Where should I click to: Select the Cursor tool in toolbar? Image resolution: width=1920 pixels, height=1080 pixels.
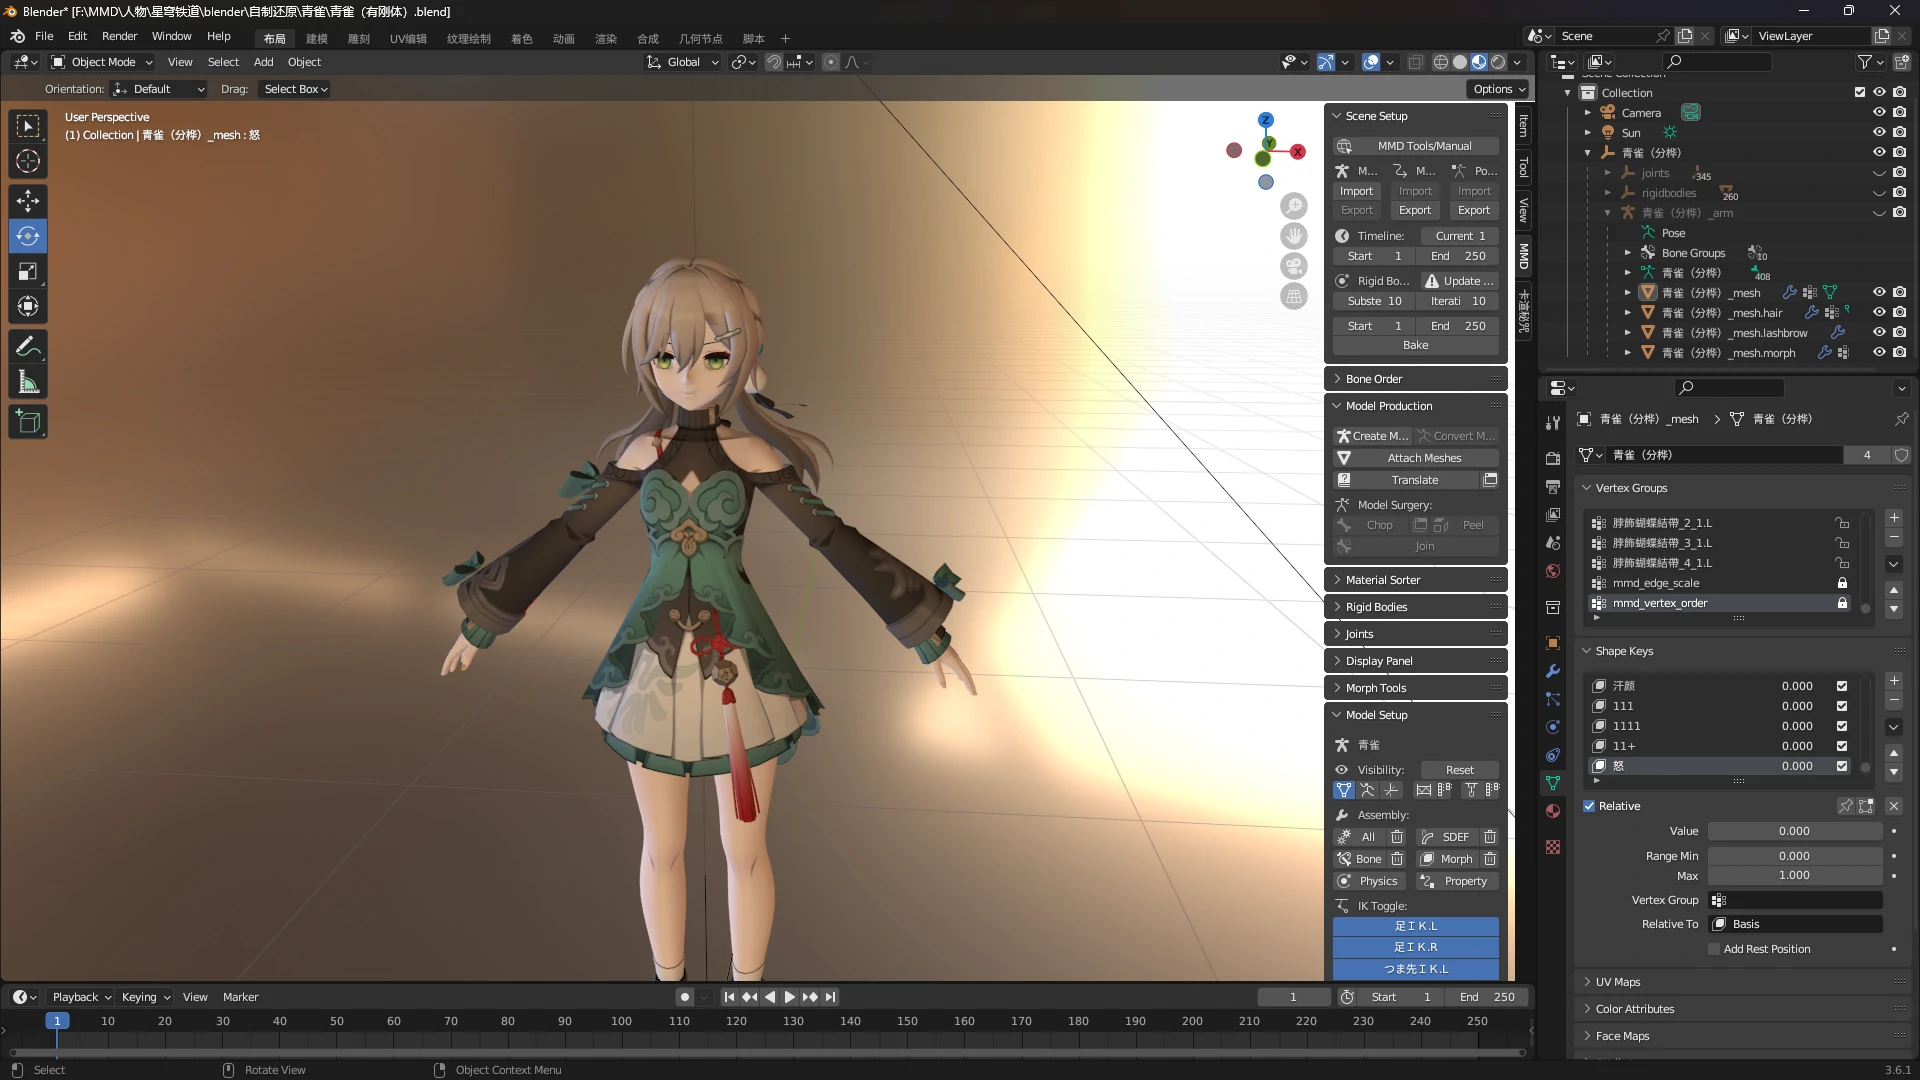point(28,161)
